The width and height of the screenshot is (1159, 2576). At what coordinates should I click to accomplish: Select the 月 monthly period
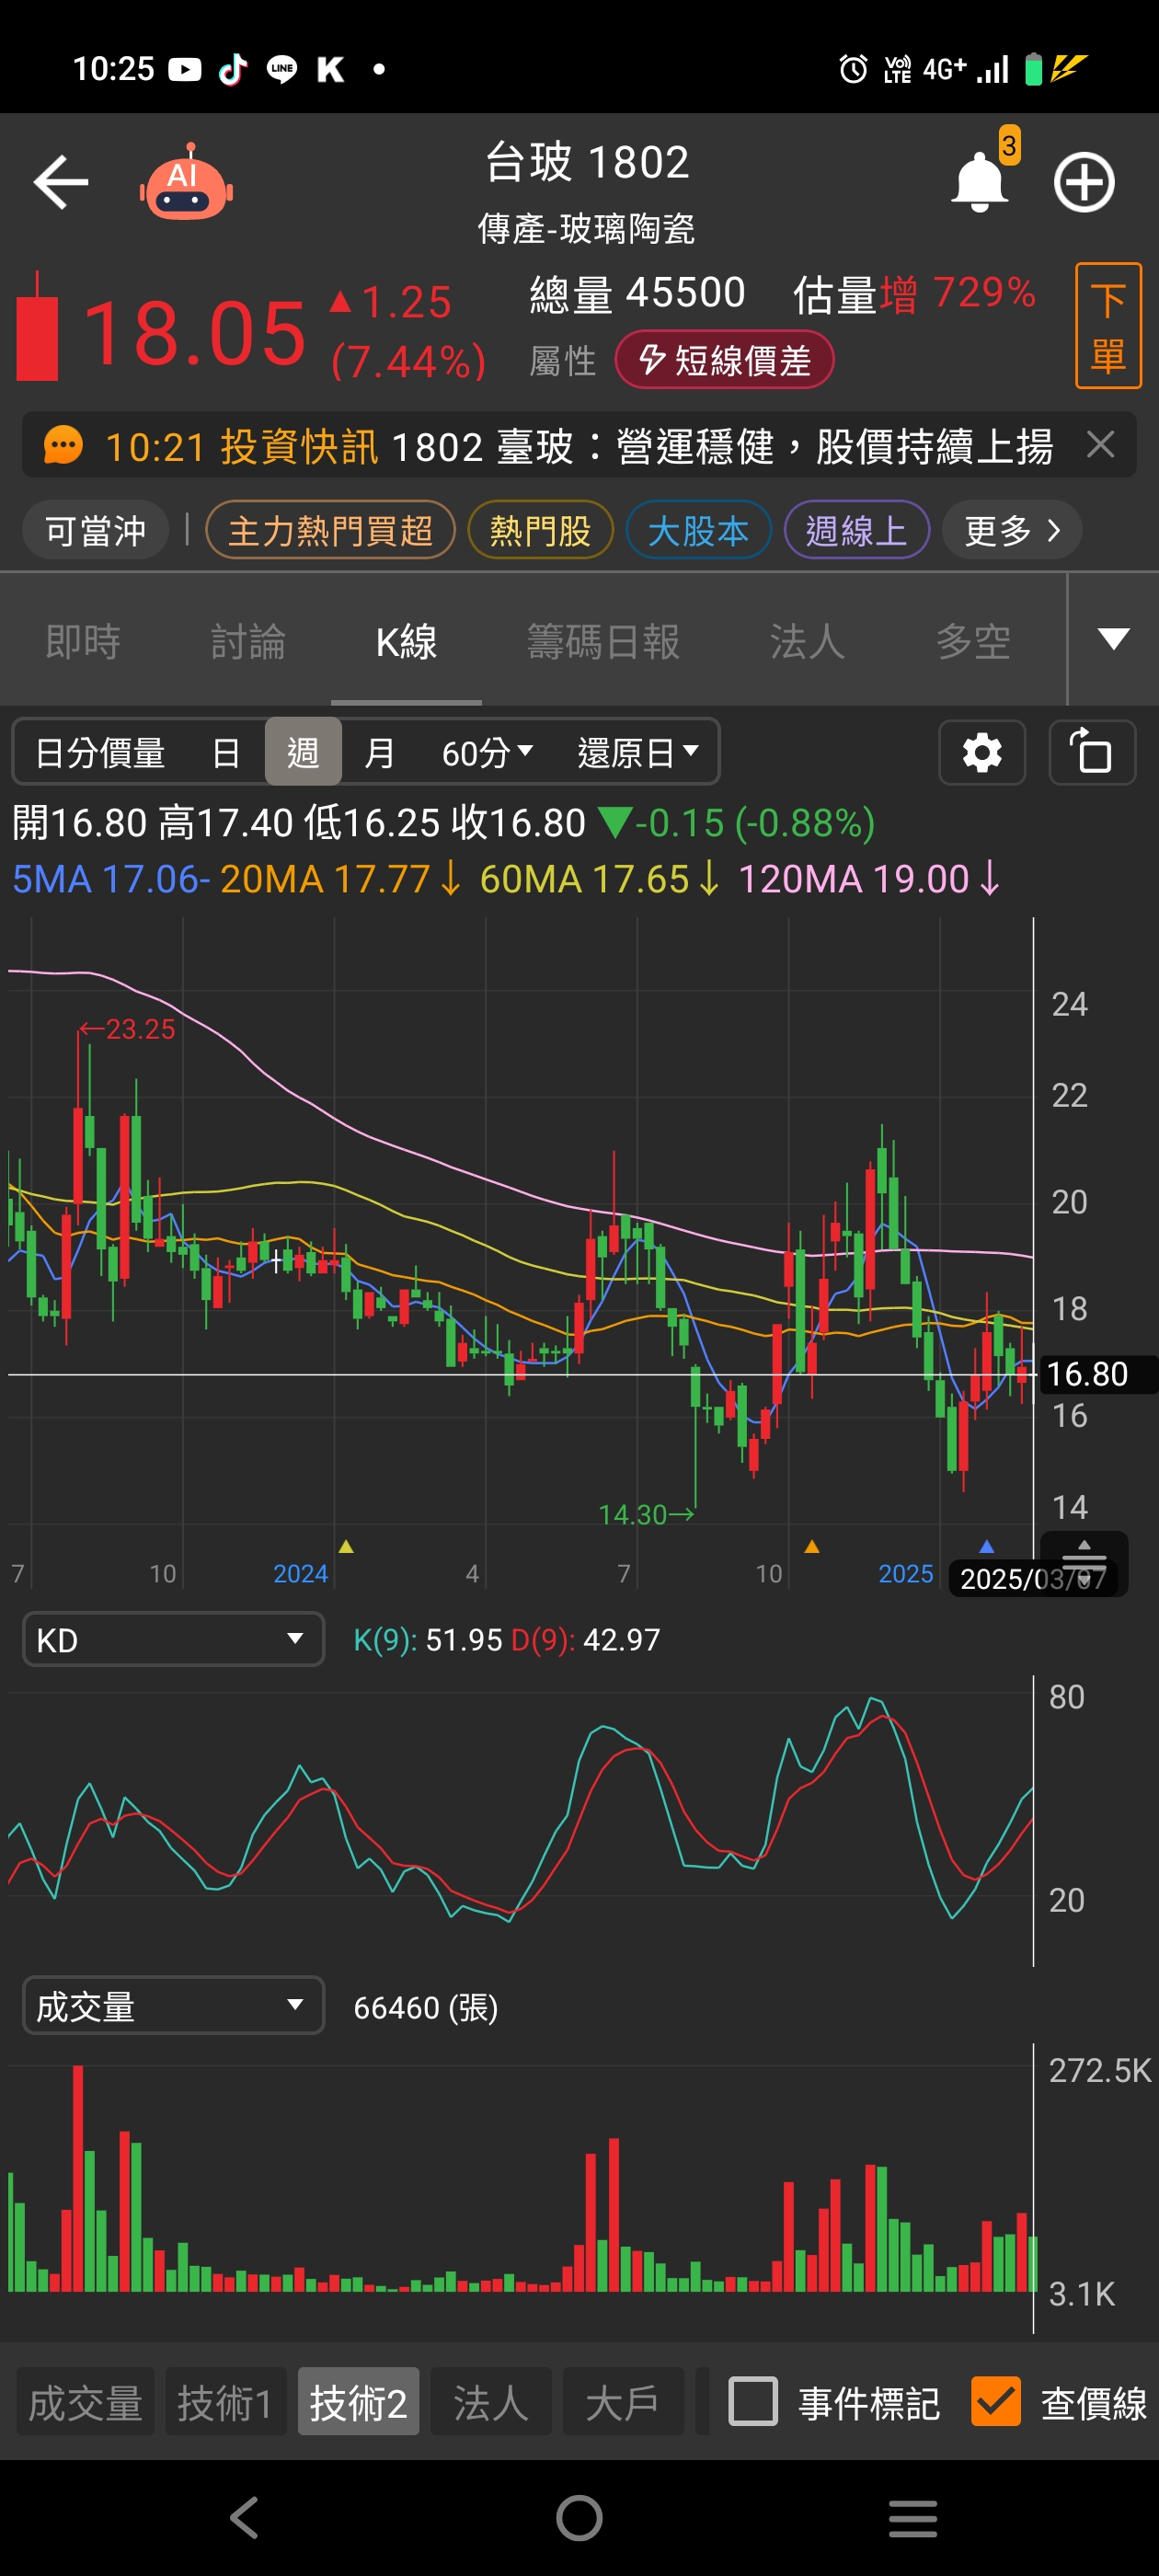pos(379,752)
